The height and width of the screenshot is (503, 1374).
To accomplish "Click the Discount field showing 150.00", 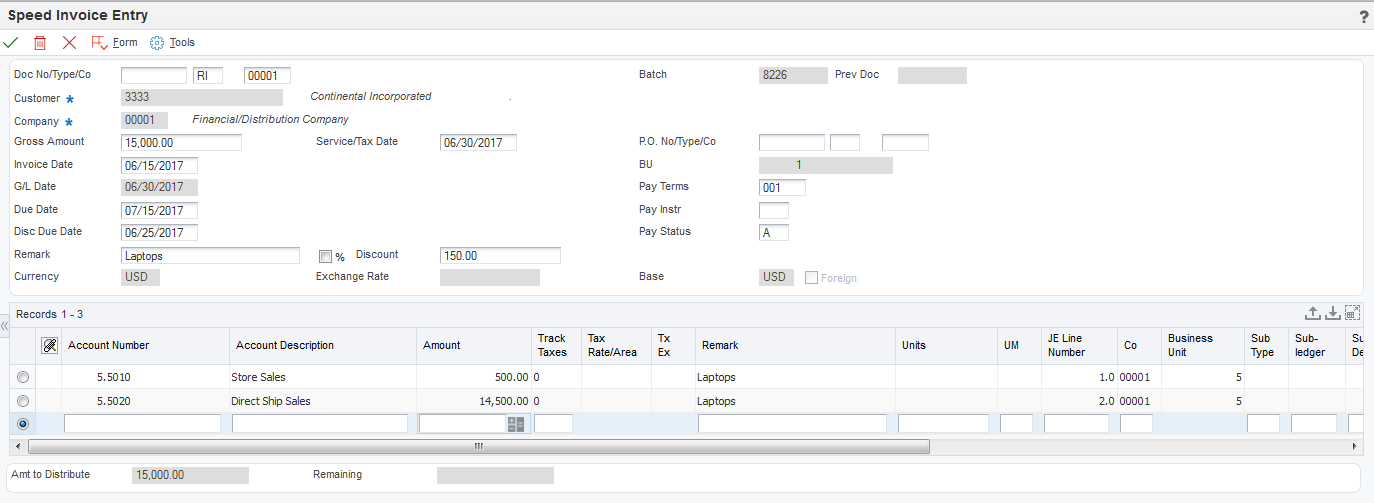I will (x=500, y=255).
